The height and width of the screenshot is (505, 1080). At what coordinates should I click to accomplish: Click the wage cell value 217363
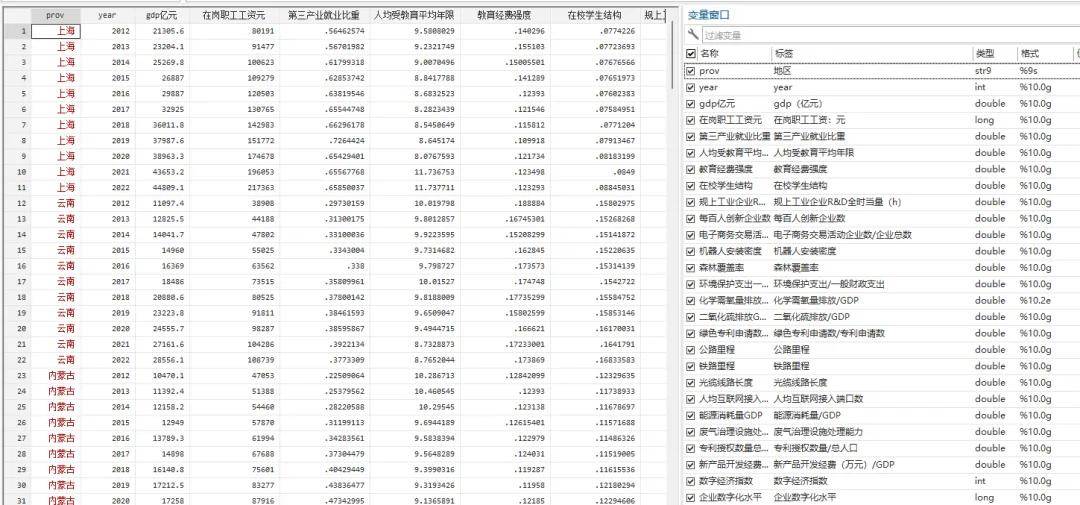tap(234, 187)
